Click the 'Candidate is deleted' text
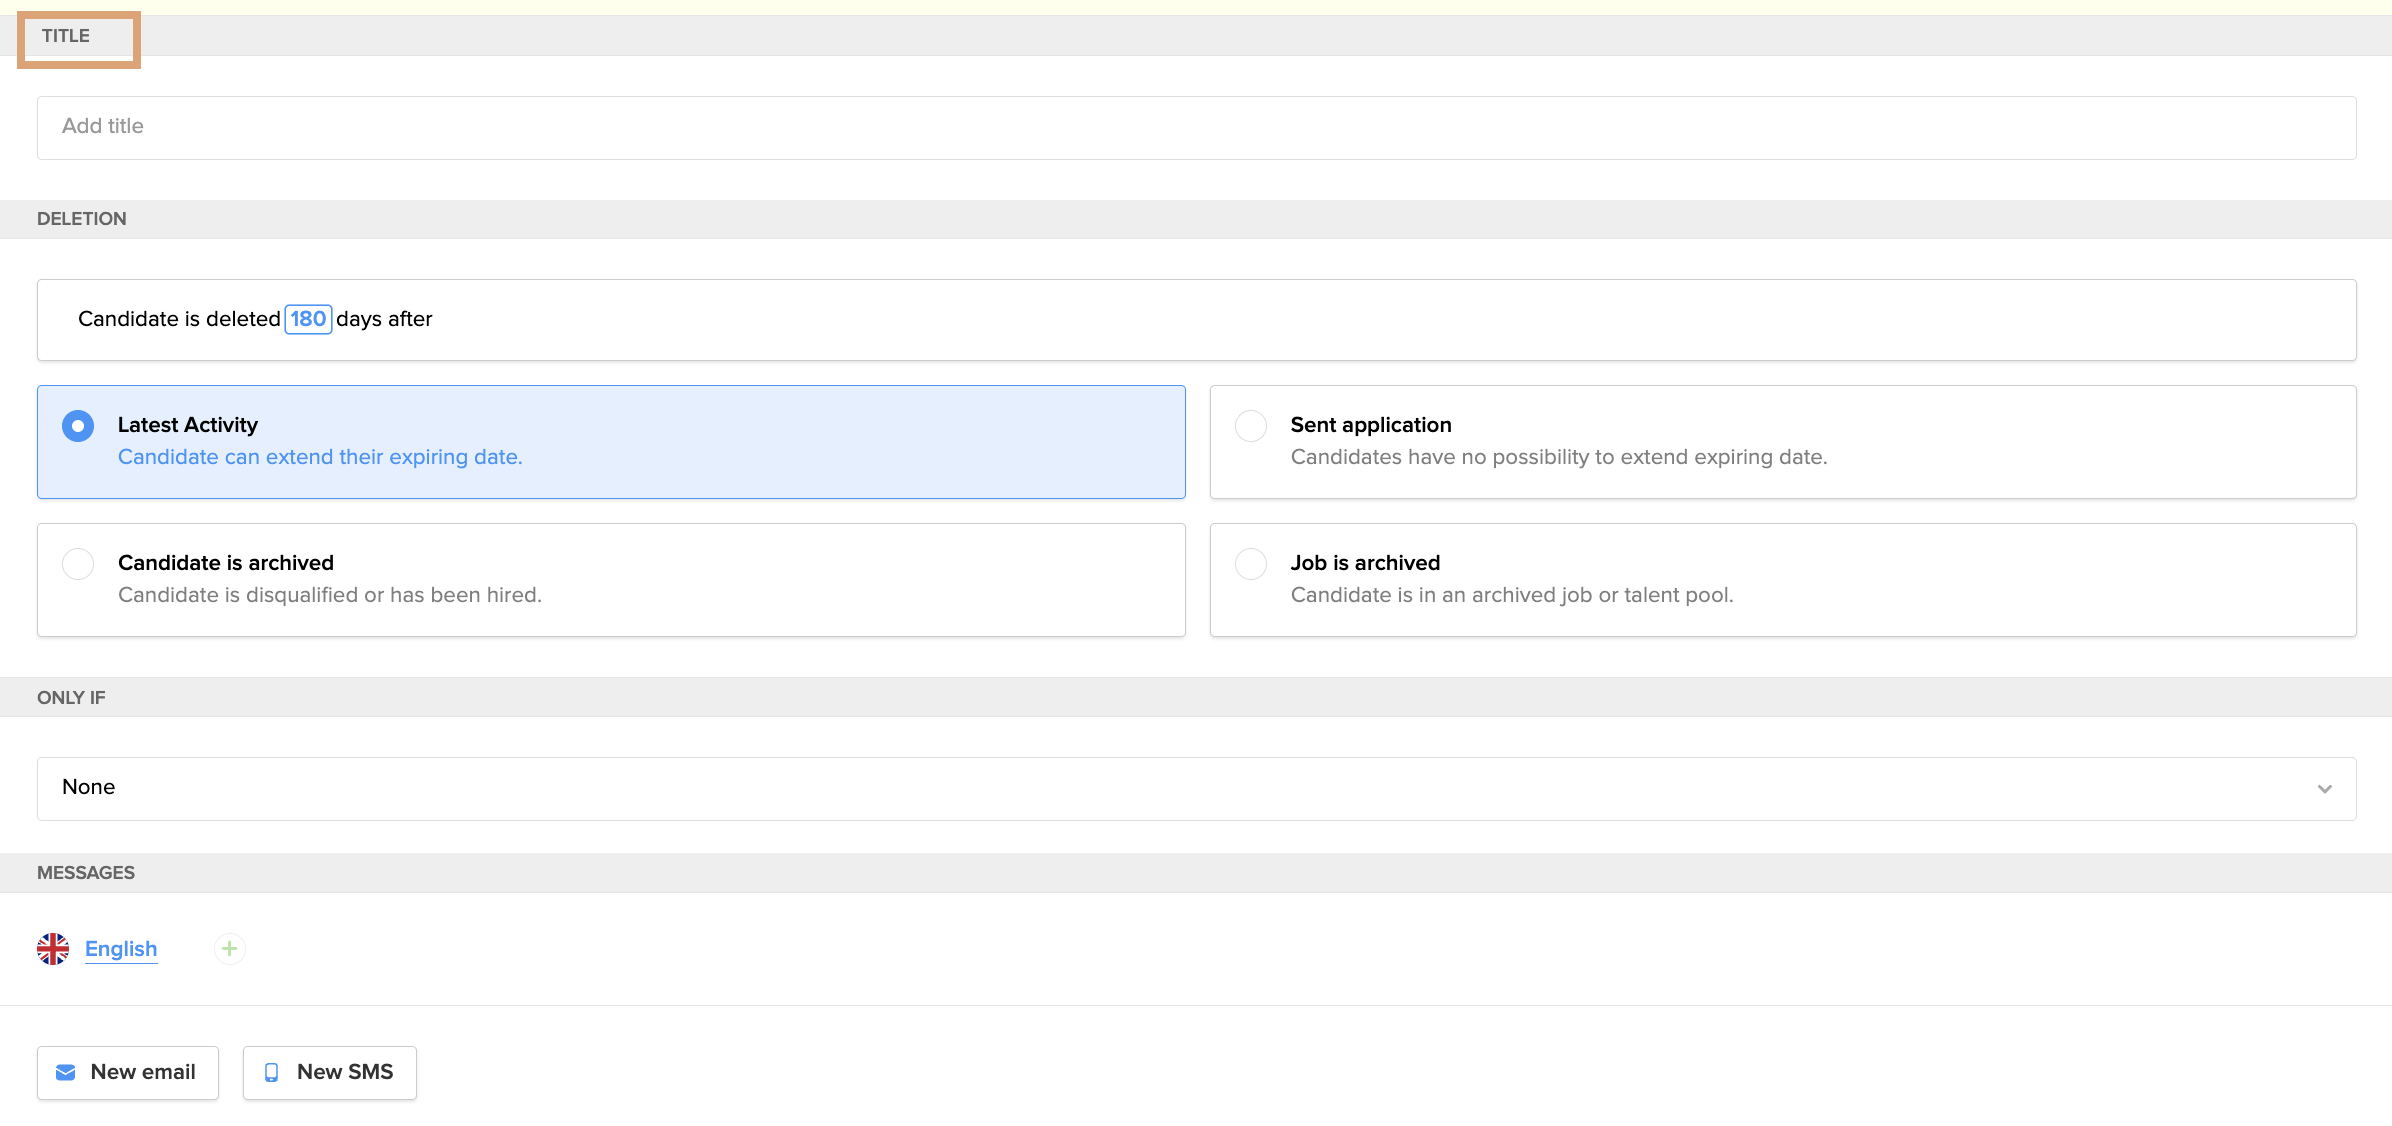 pyautogui.click(x=179, y=319)
